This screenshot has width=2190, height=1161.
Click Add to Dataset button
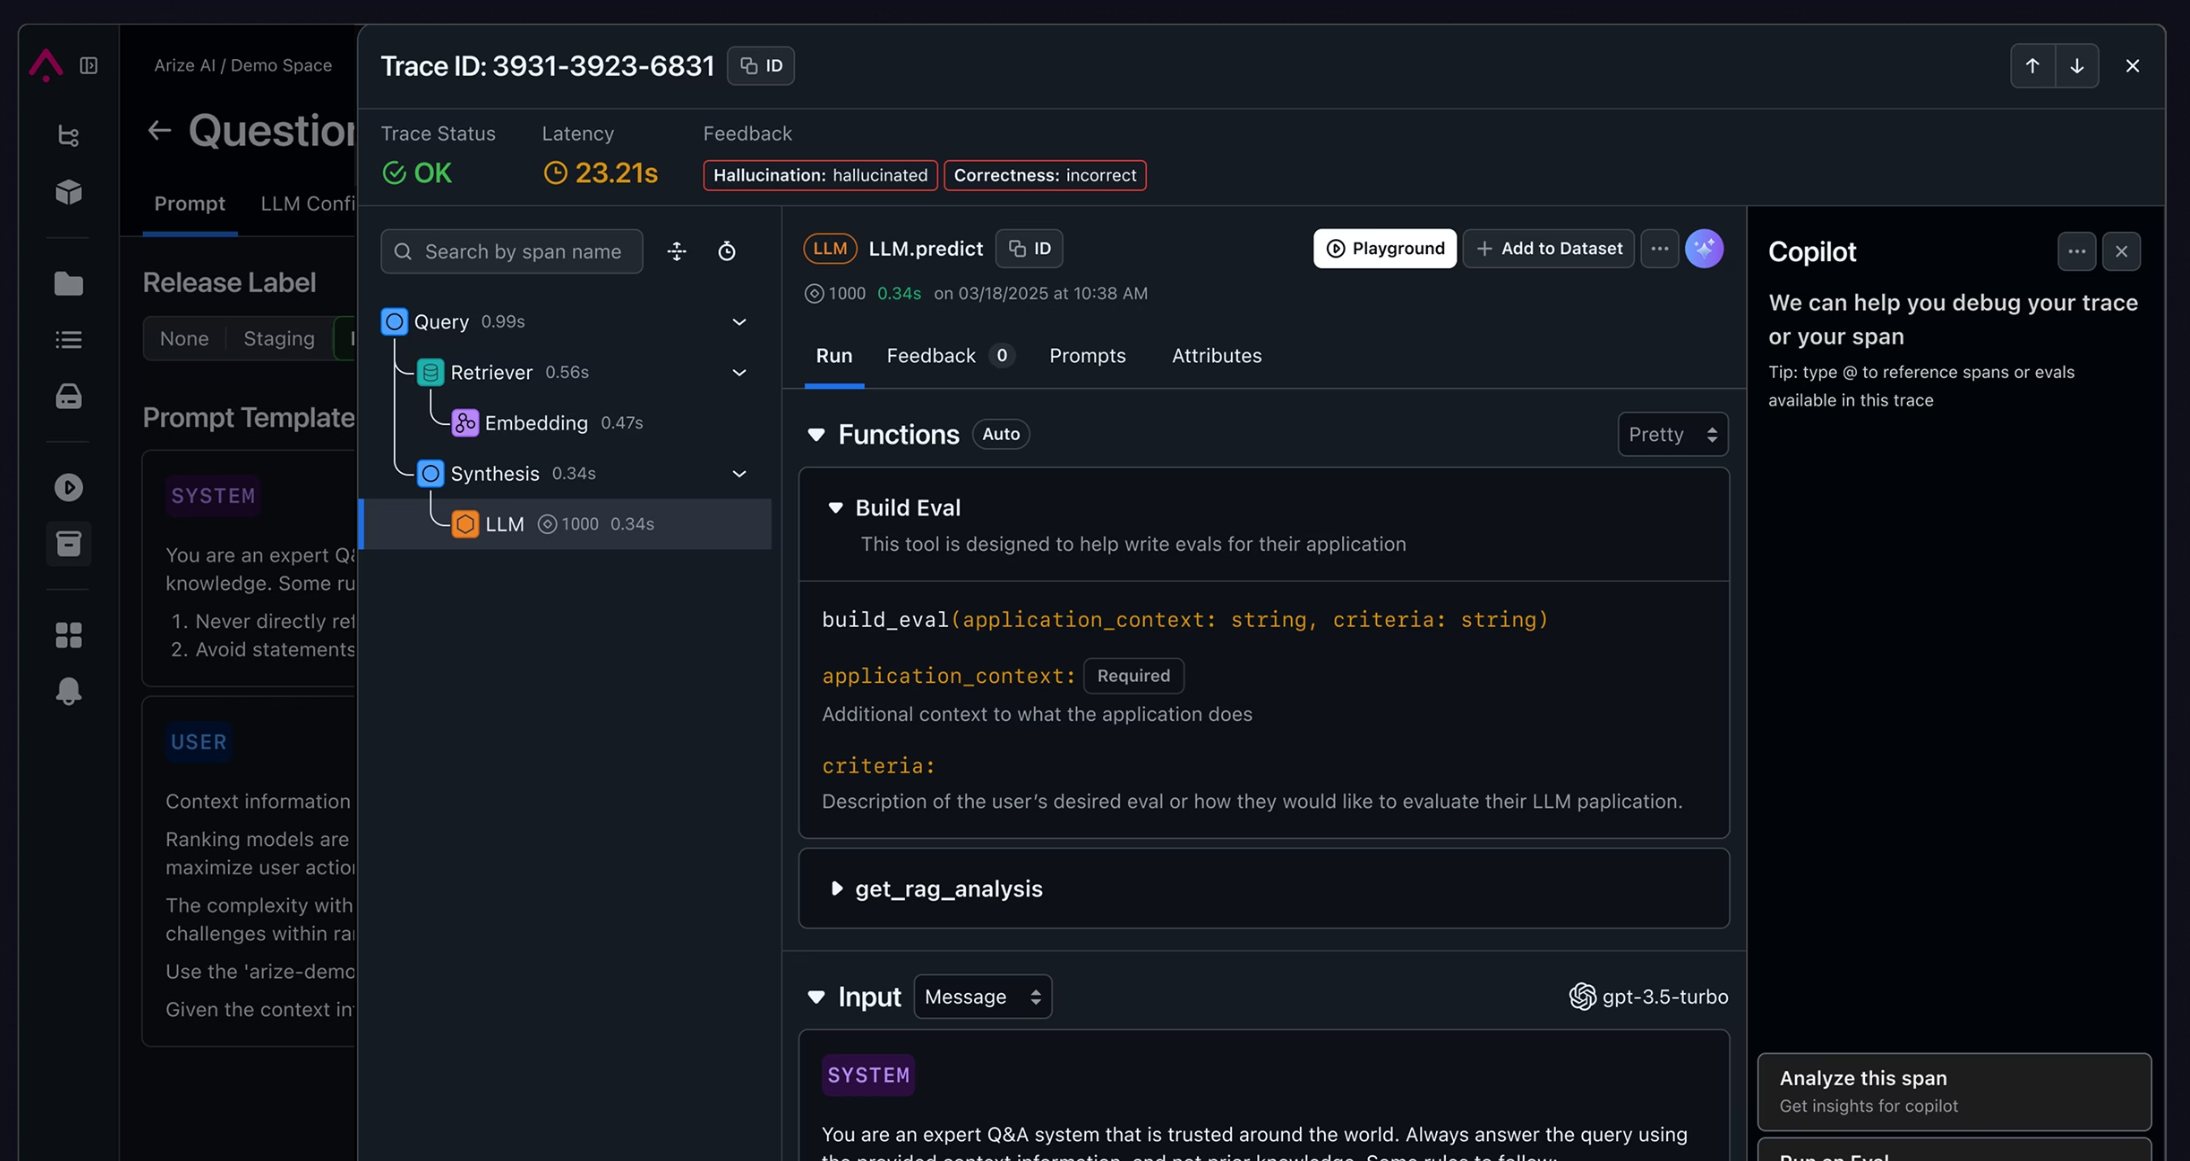pos(1548,248)
